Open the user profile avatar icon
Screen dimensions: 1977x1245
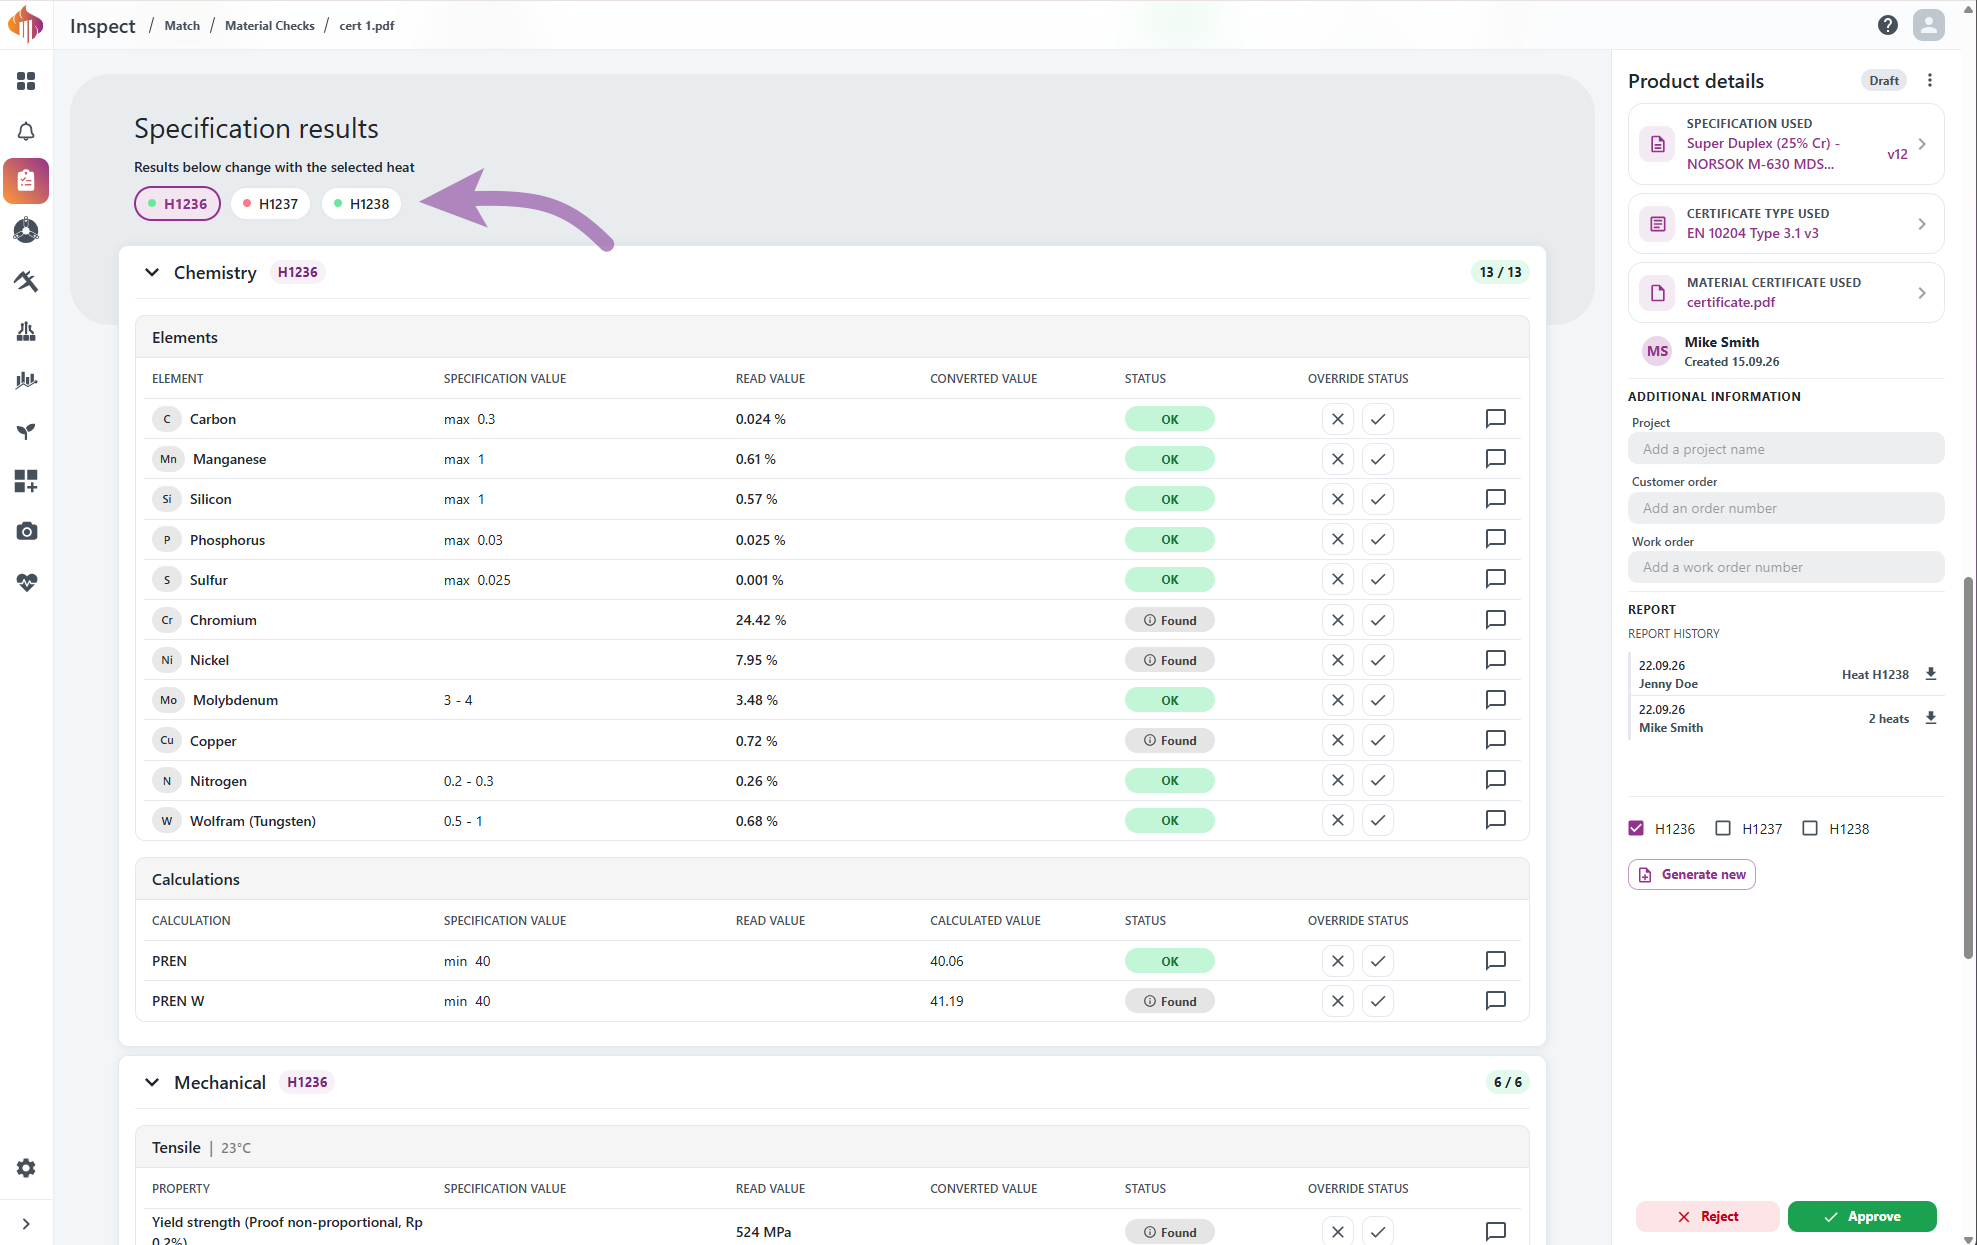pyautogui.click(x=1929, y=25)
